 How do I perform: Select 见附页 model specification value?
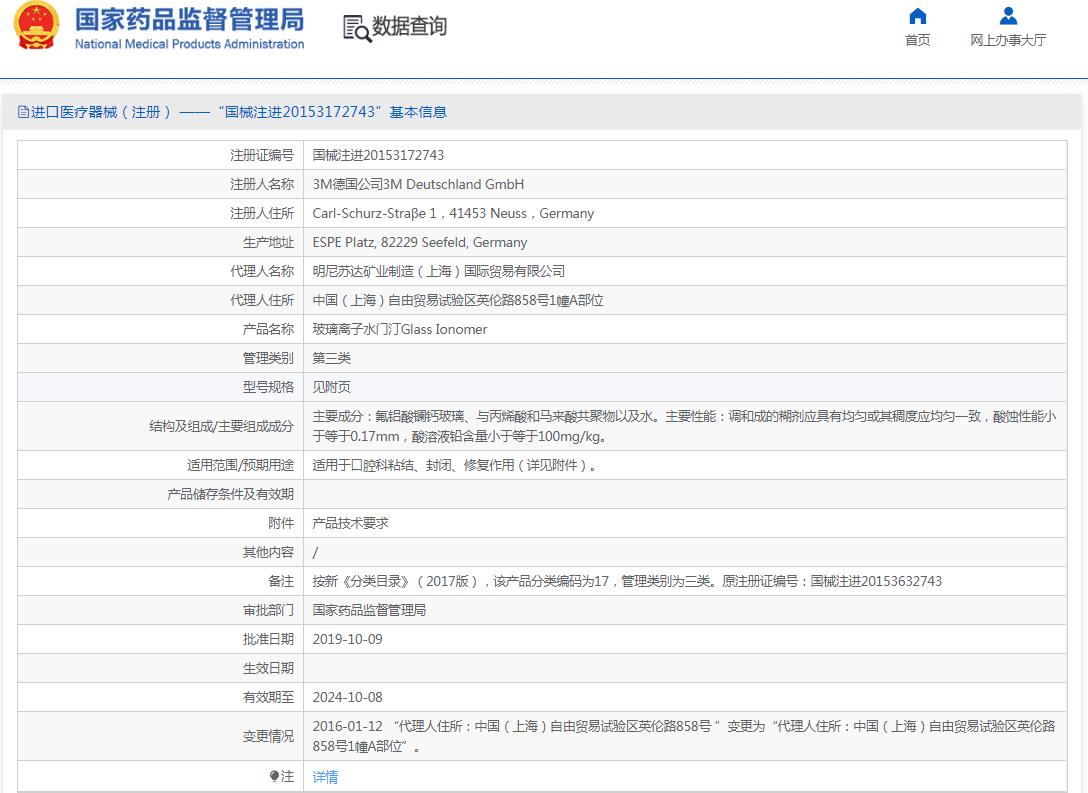(x=332, y=387)
